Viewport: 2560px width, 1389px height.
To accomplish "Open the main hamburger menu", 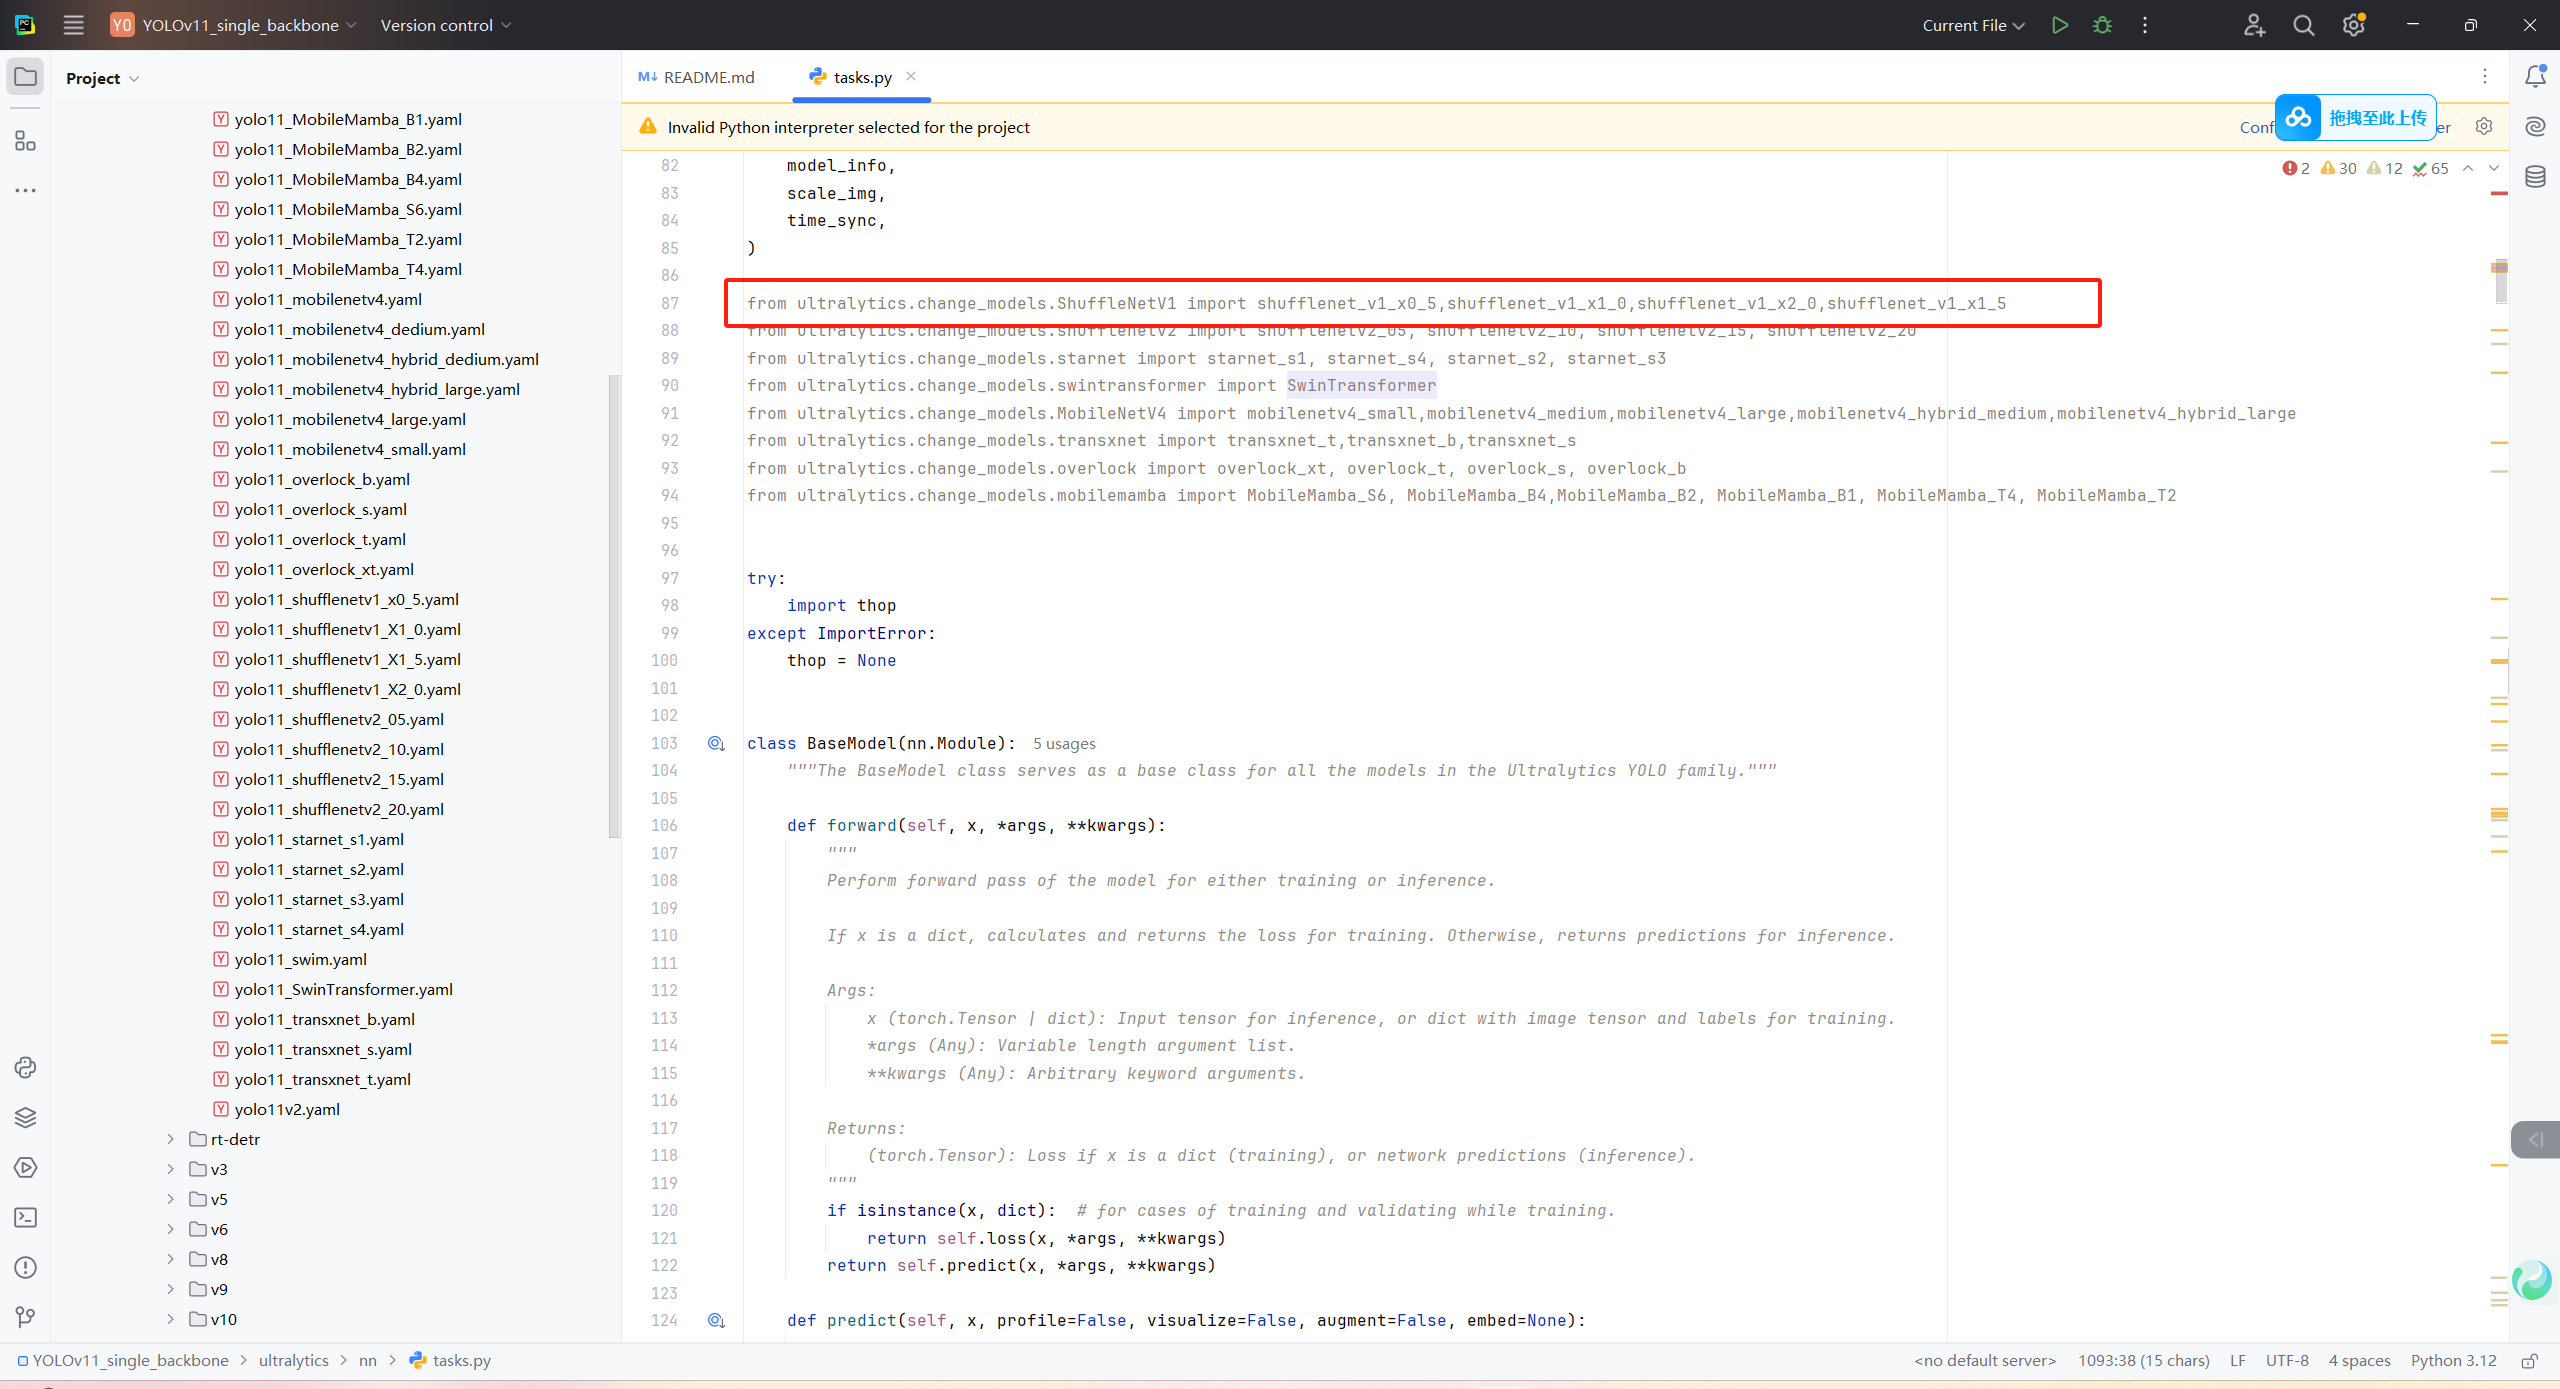I will pyautogui.click(x=73, y=25).
